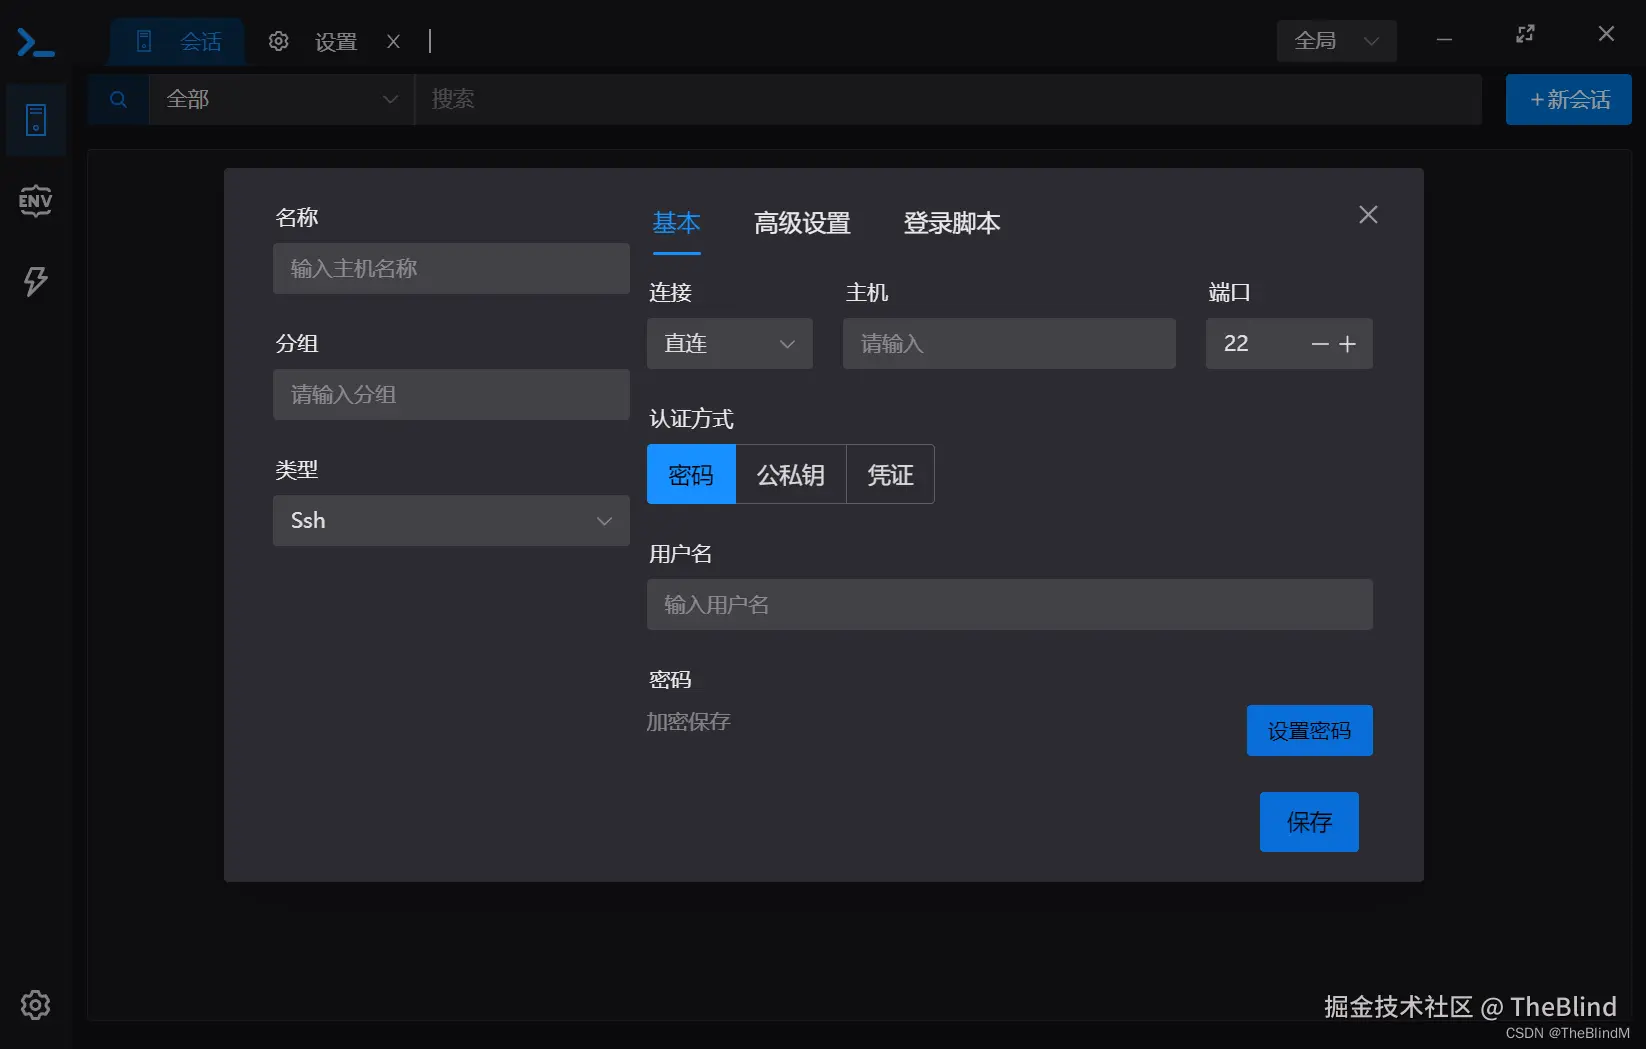Toggle the fullscreen window icon
1646x1049 pixels.
point(1525,34)
